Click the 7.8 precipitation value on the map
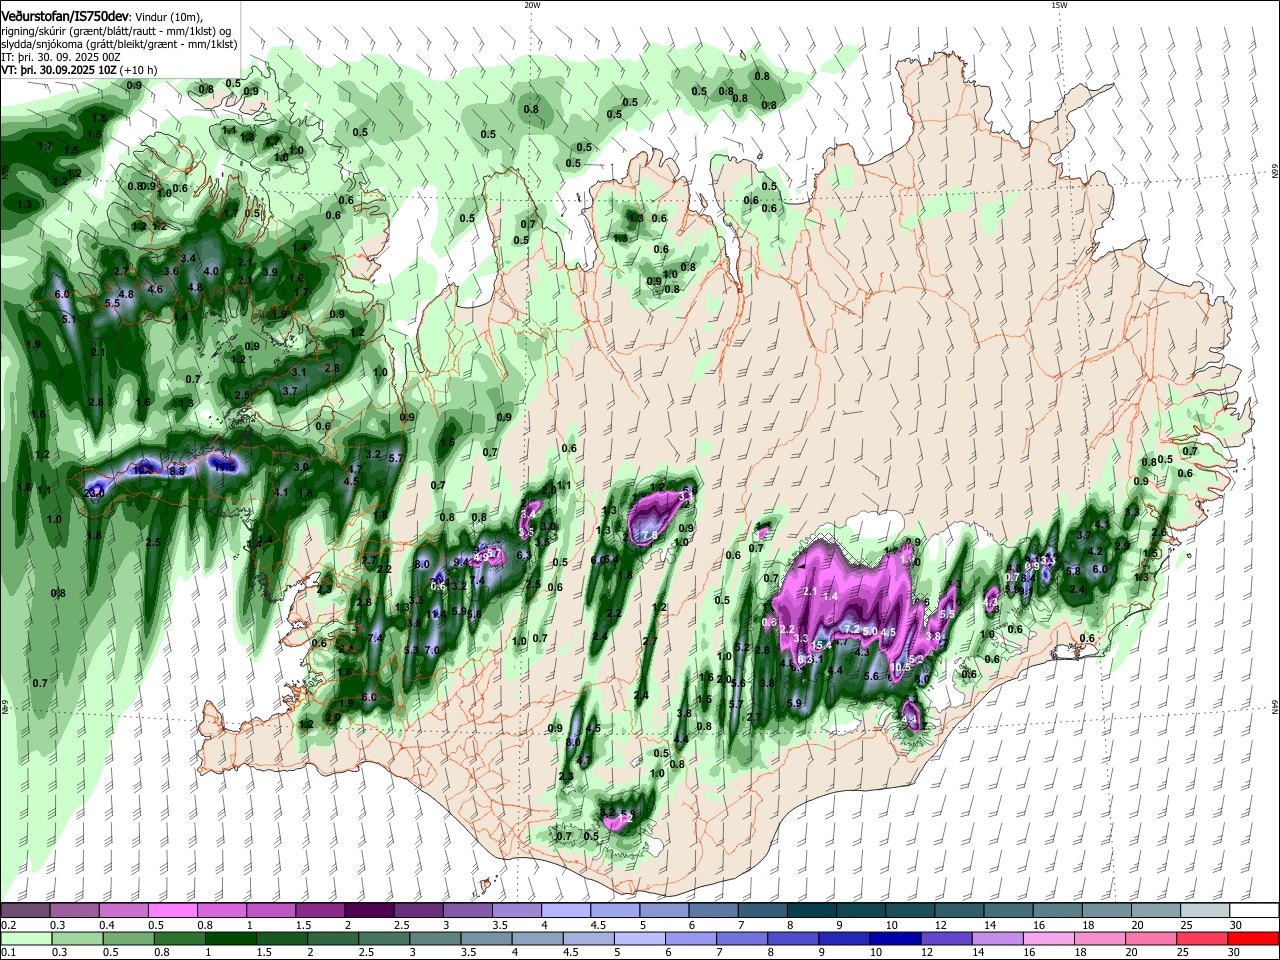This screenshot has height=960, width=1280. pyautogui.click(x=649, y=536)
